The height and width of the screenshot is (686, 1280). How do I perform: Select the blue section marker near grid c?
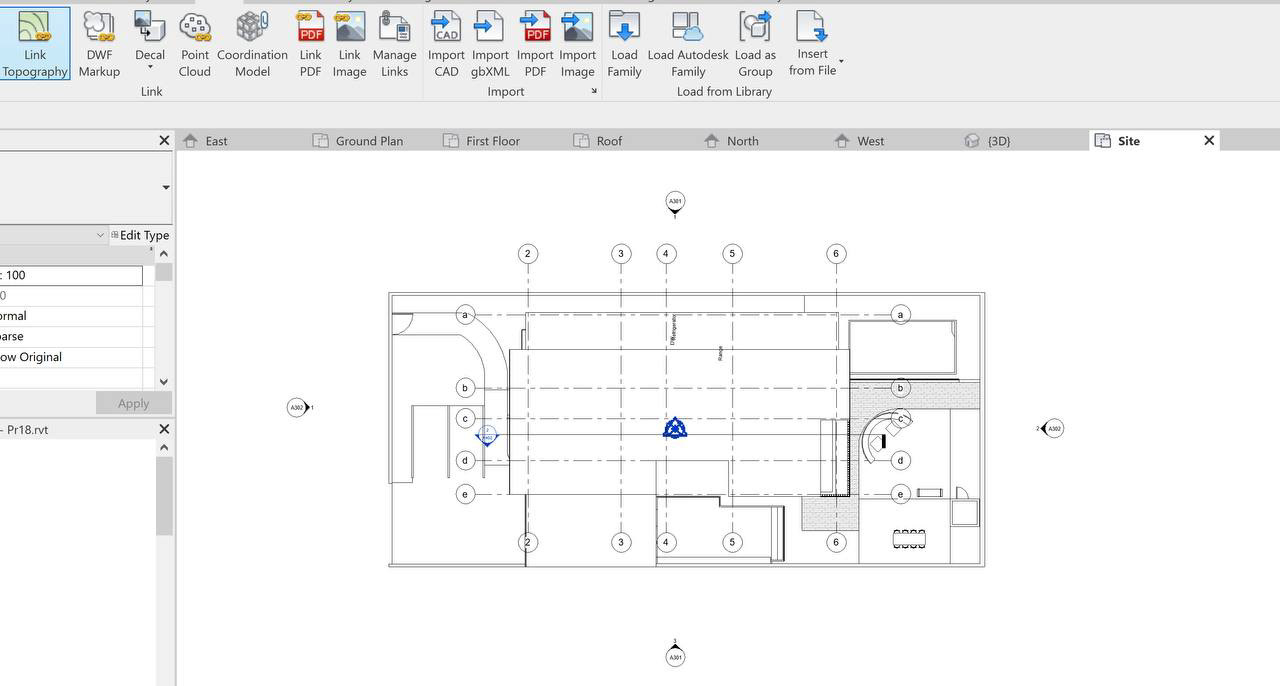pyautogui.click(x=487, y=436)
